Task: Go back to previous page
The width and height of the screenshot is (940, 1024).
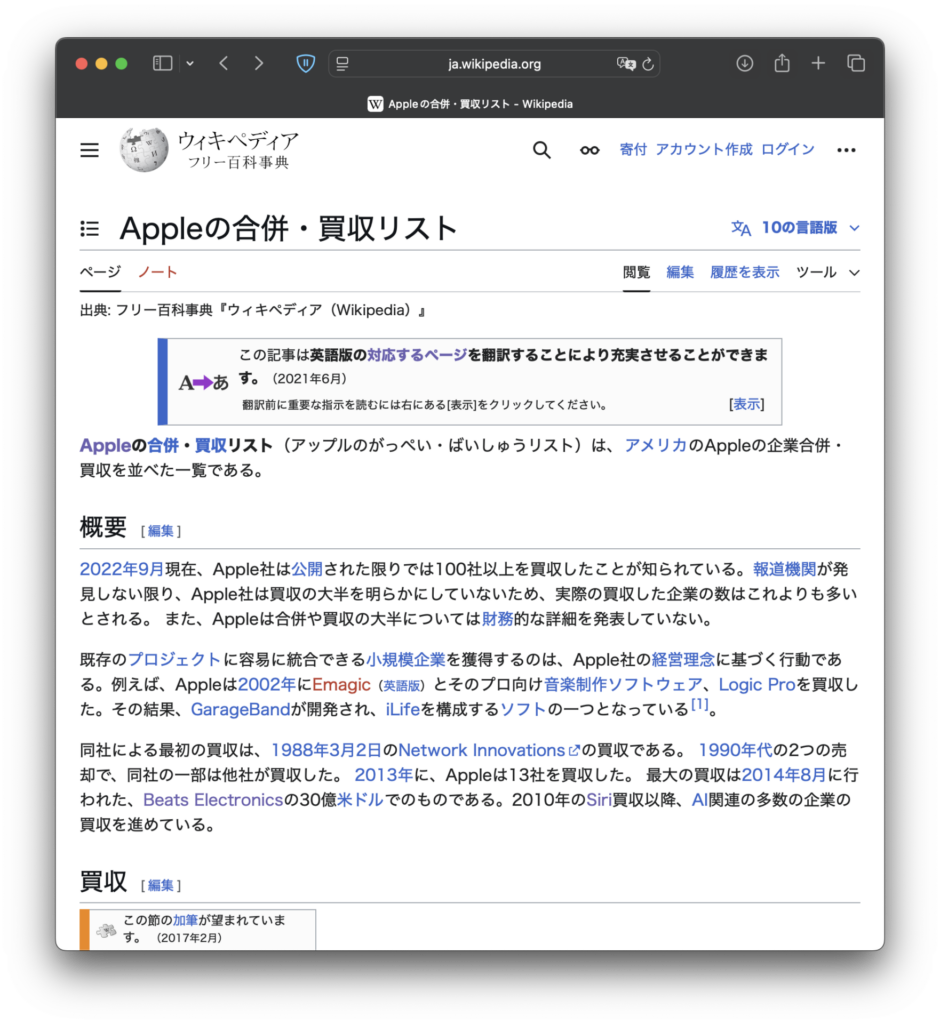Action: [x=223, y=63]
